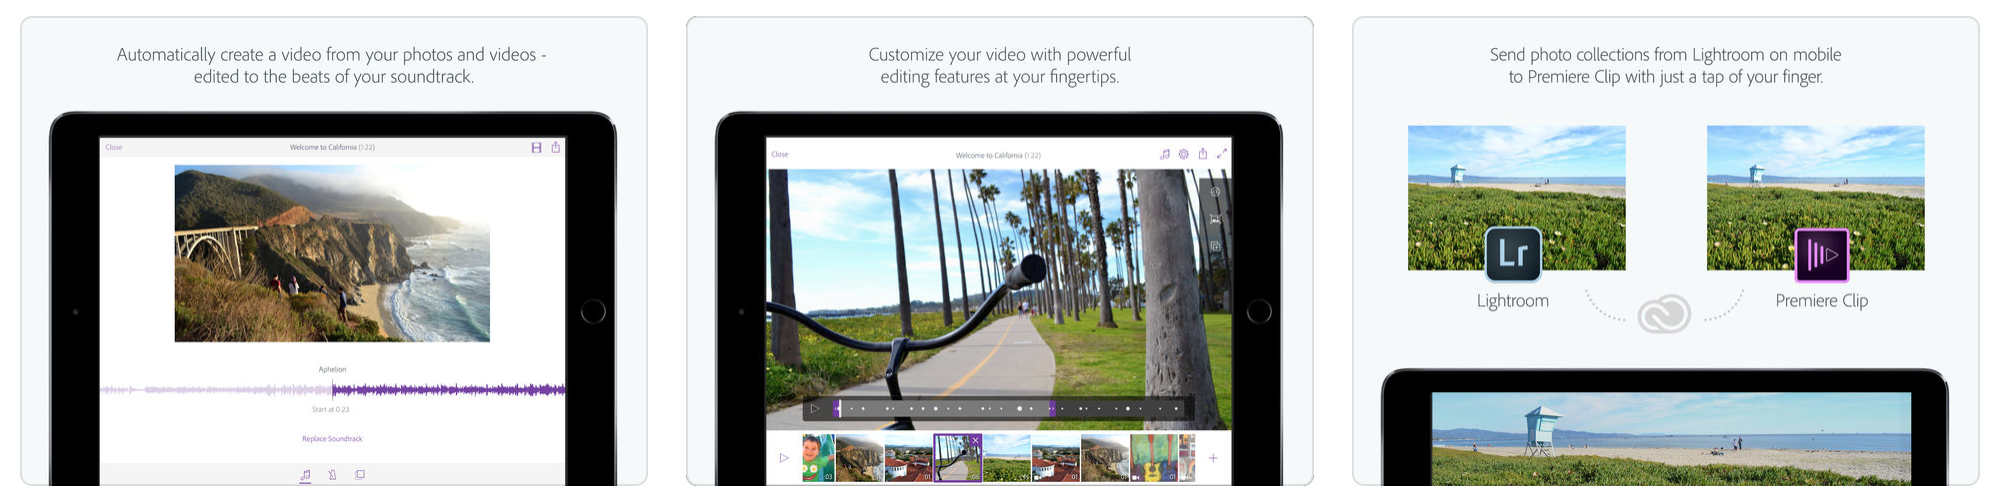Tap the middle icon in editor side panel
Image resolution: width=1994 pixels, height=502 pixels.
[1215, 219]
